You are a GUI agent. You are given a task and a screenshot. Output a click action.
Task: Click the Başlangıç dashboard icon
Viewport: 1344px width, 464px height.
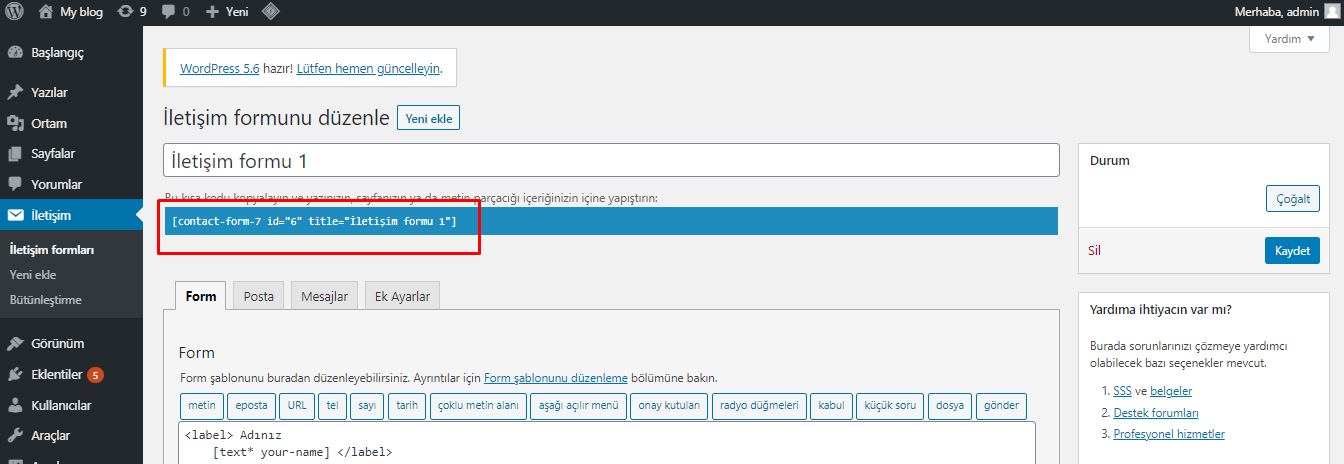click(x=15, y=53)
